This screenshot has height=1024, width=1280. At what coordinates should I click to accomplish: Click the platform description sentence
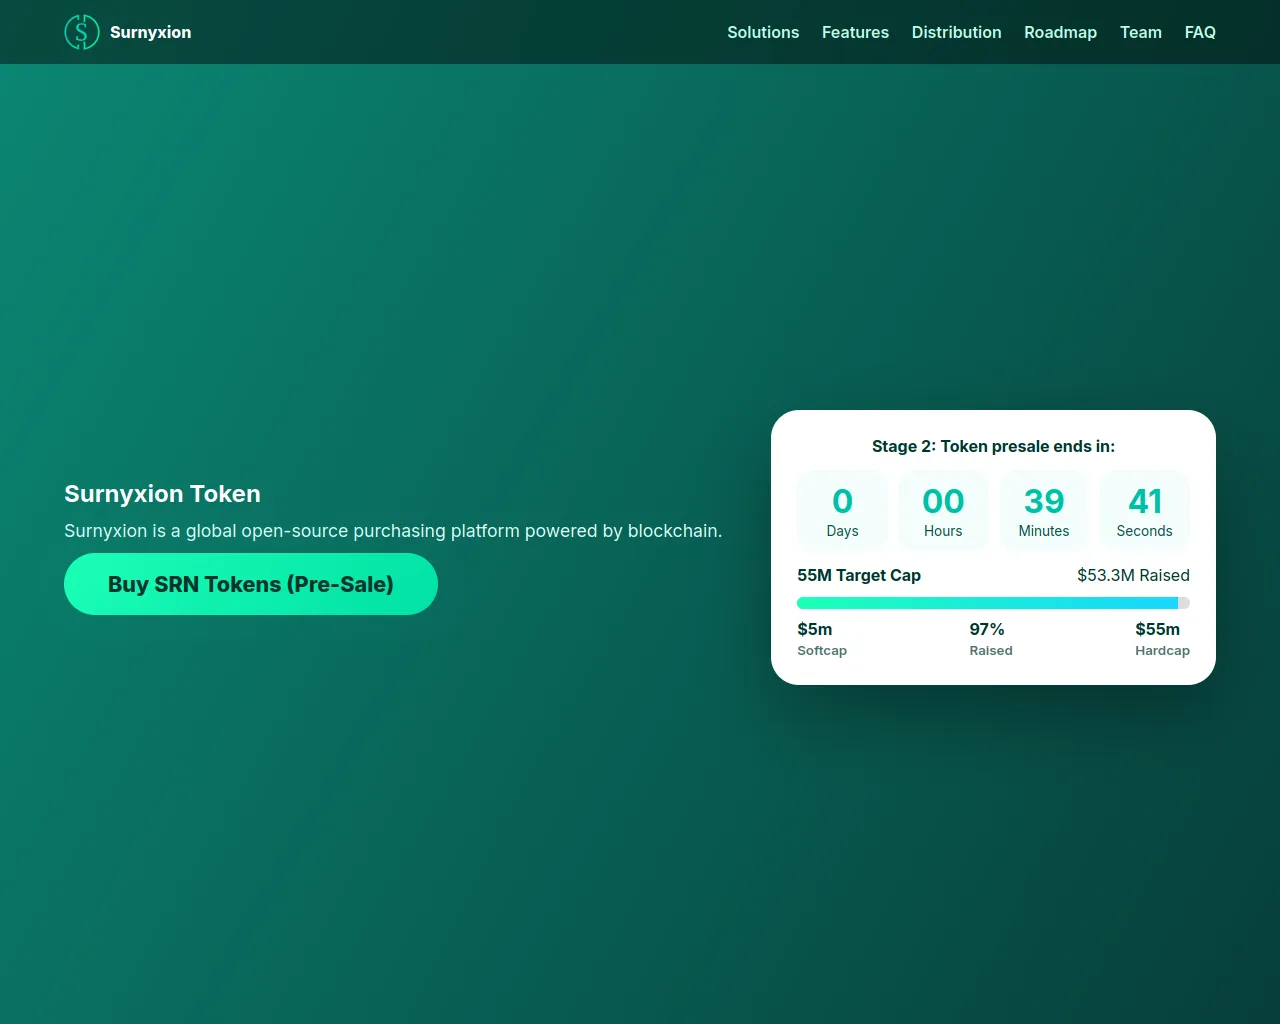(393, 531)
